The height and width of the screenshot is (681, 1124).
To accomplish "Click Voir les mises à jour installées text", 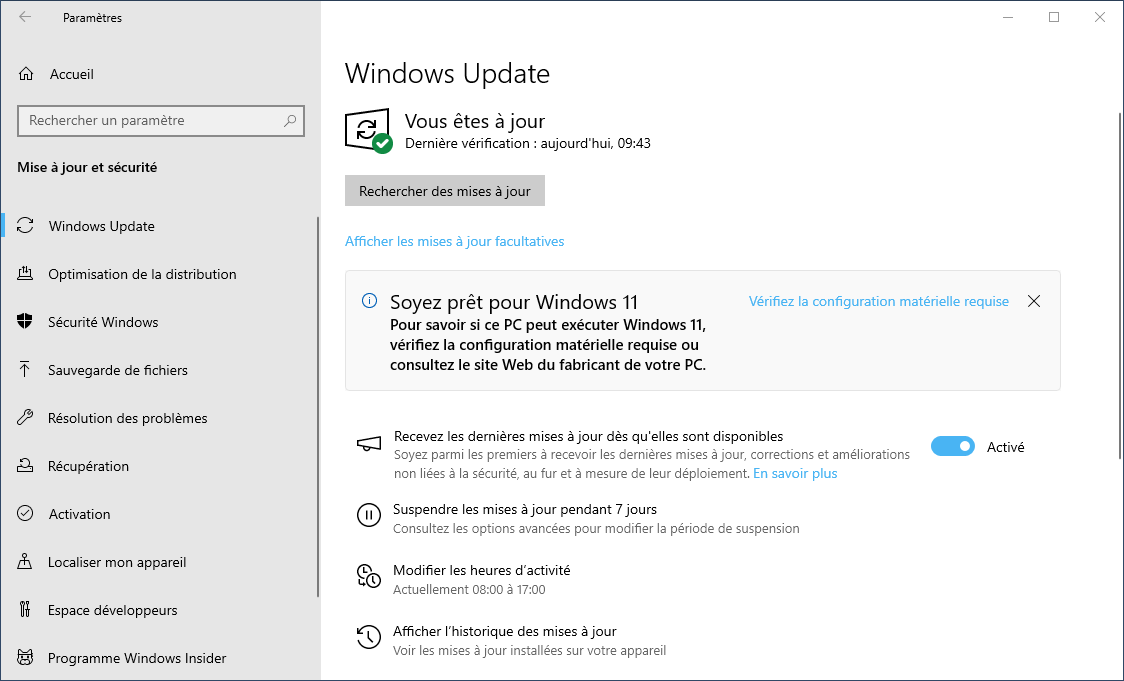I will pyautogui.click(x=529, y=650).
